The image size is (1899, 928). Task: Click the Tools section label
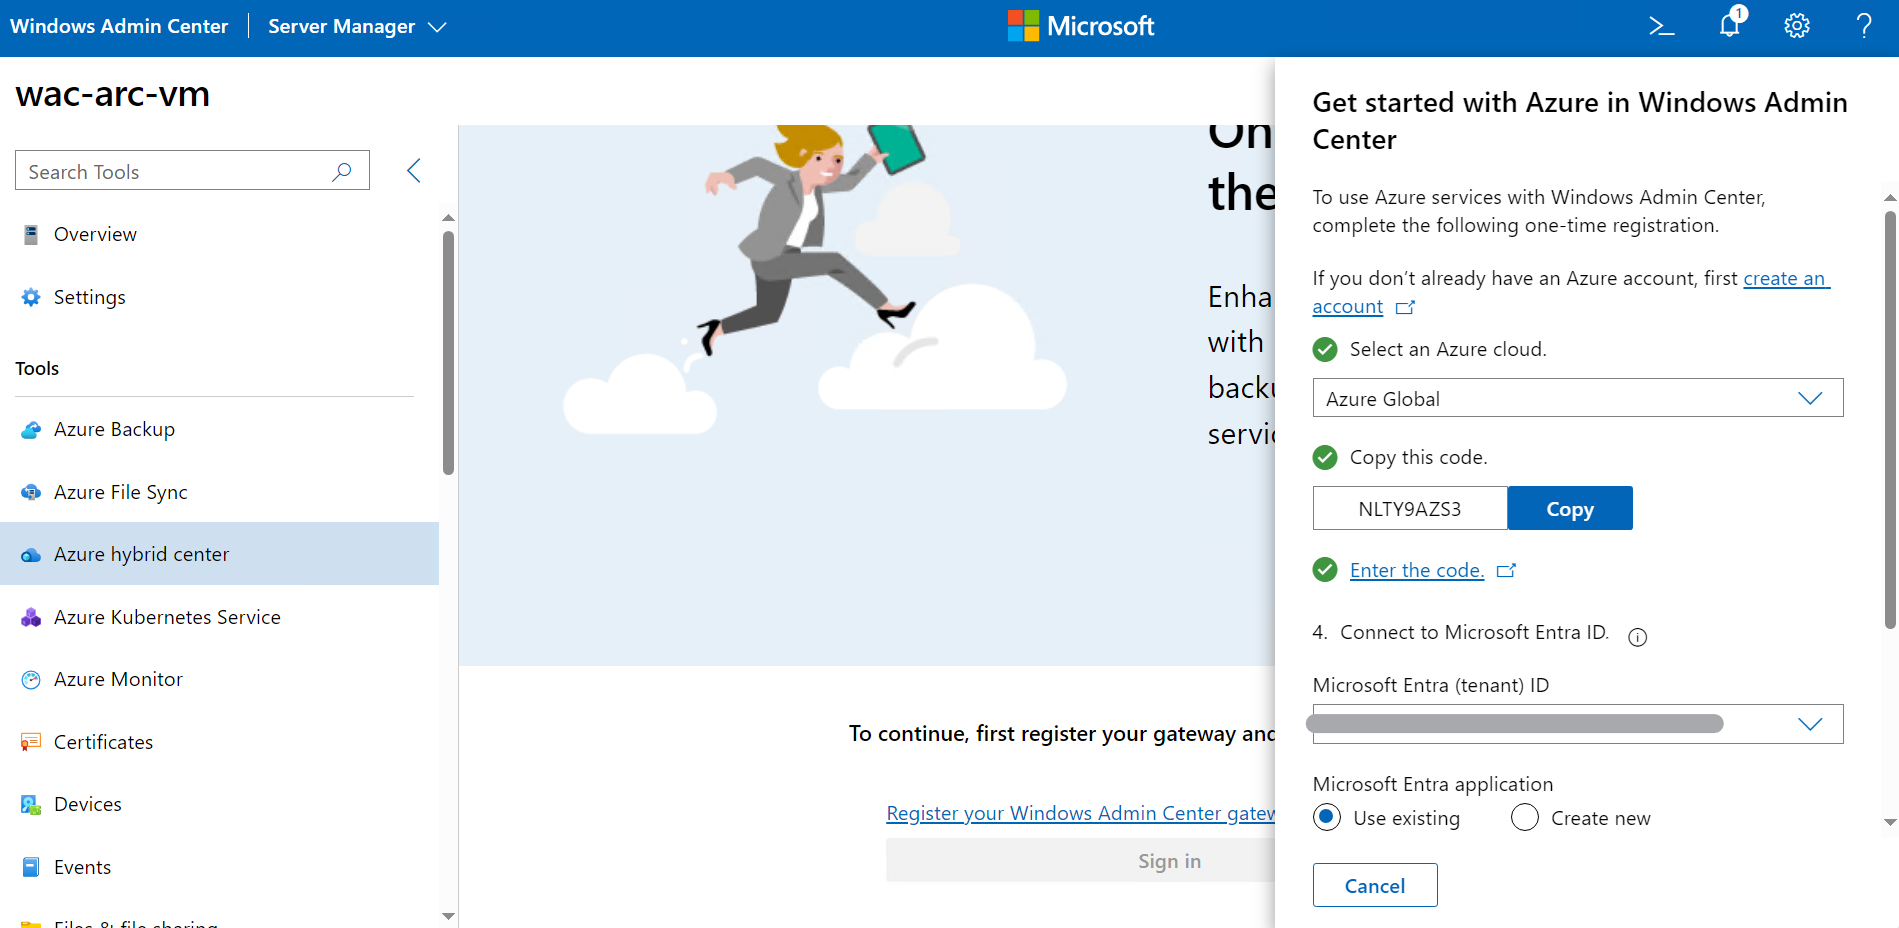click(37, 368)
